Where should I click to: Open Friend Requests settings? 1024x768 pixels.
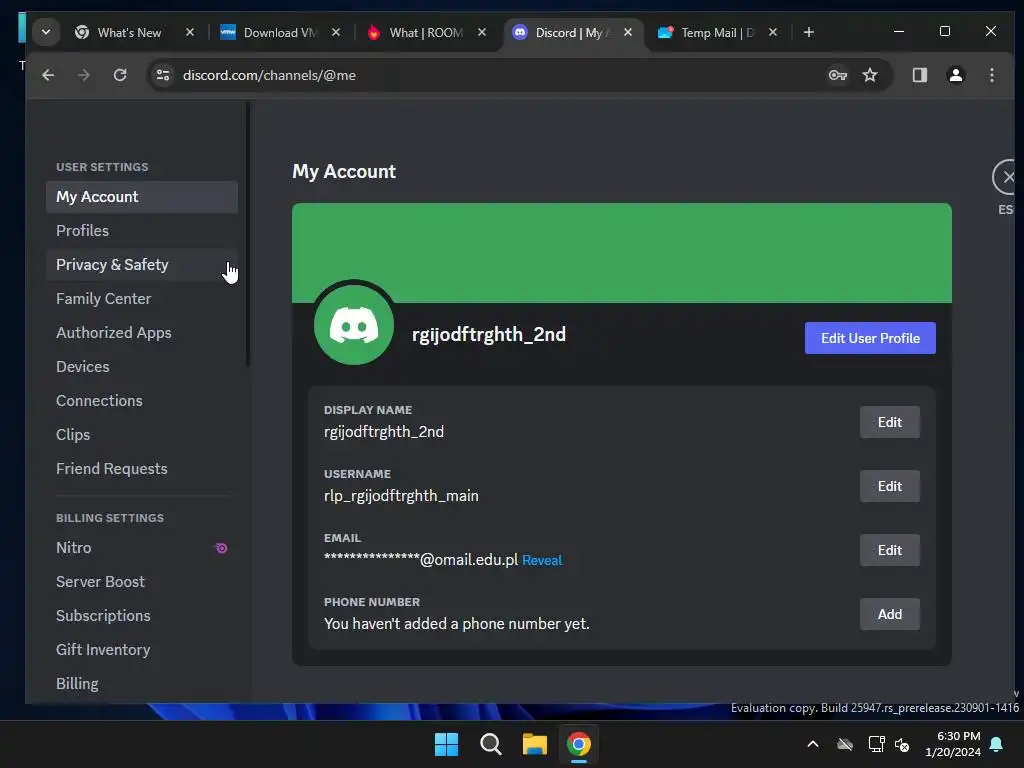(x=142, y=468)
